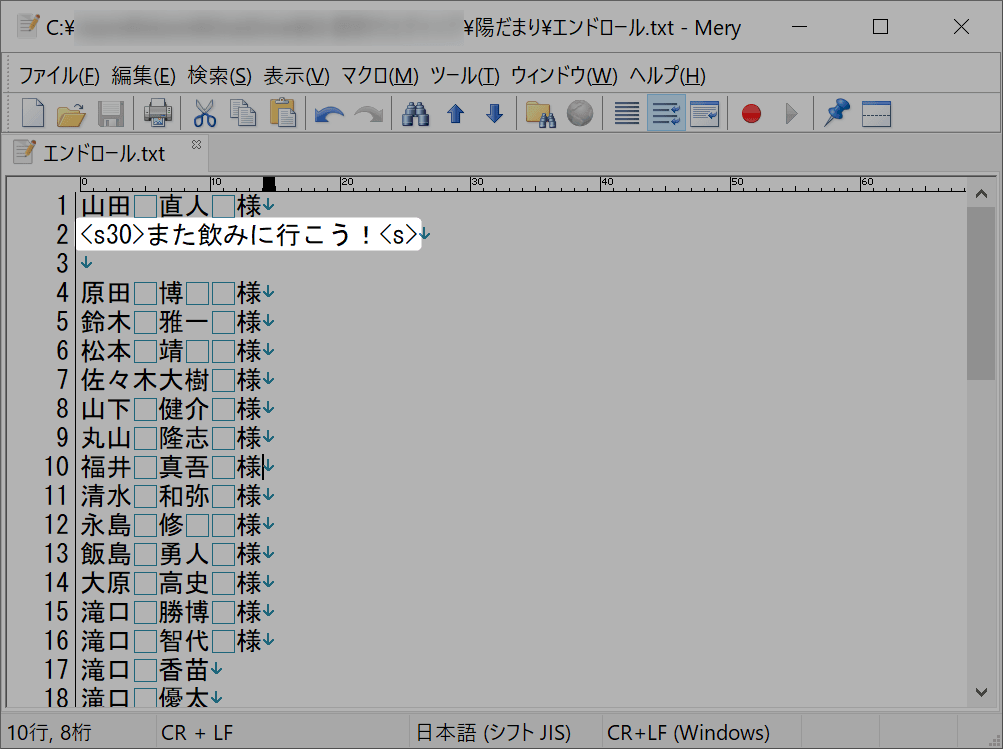The width and height of the screenshot is (1003, 749).
Task: Open the ファイル(F) menu
Action: [59, 76]
